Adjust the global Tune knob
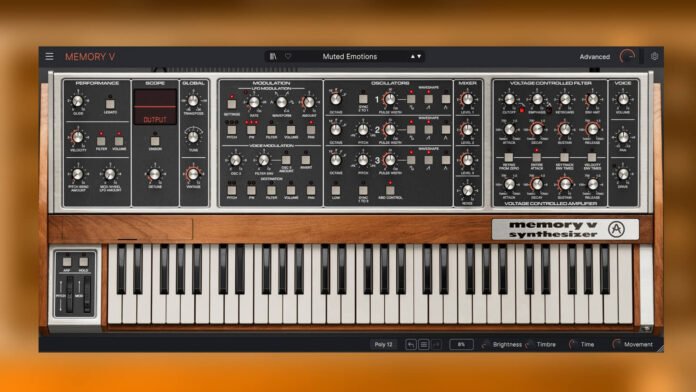Image resolution: width=696 pixels, height=392 pixels. 193,138
